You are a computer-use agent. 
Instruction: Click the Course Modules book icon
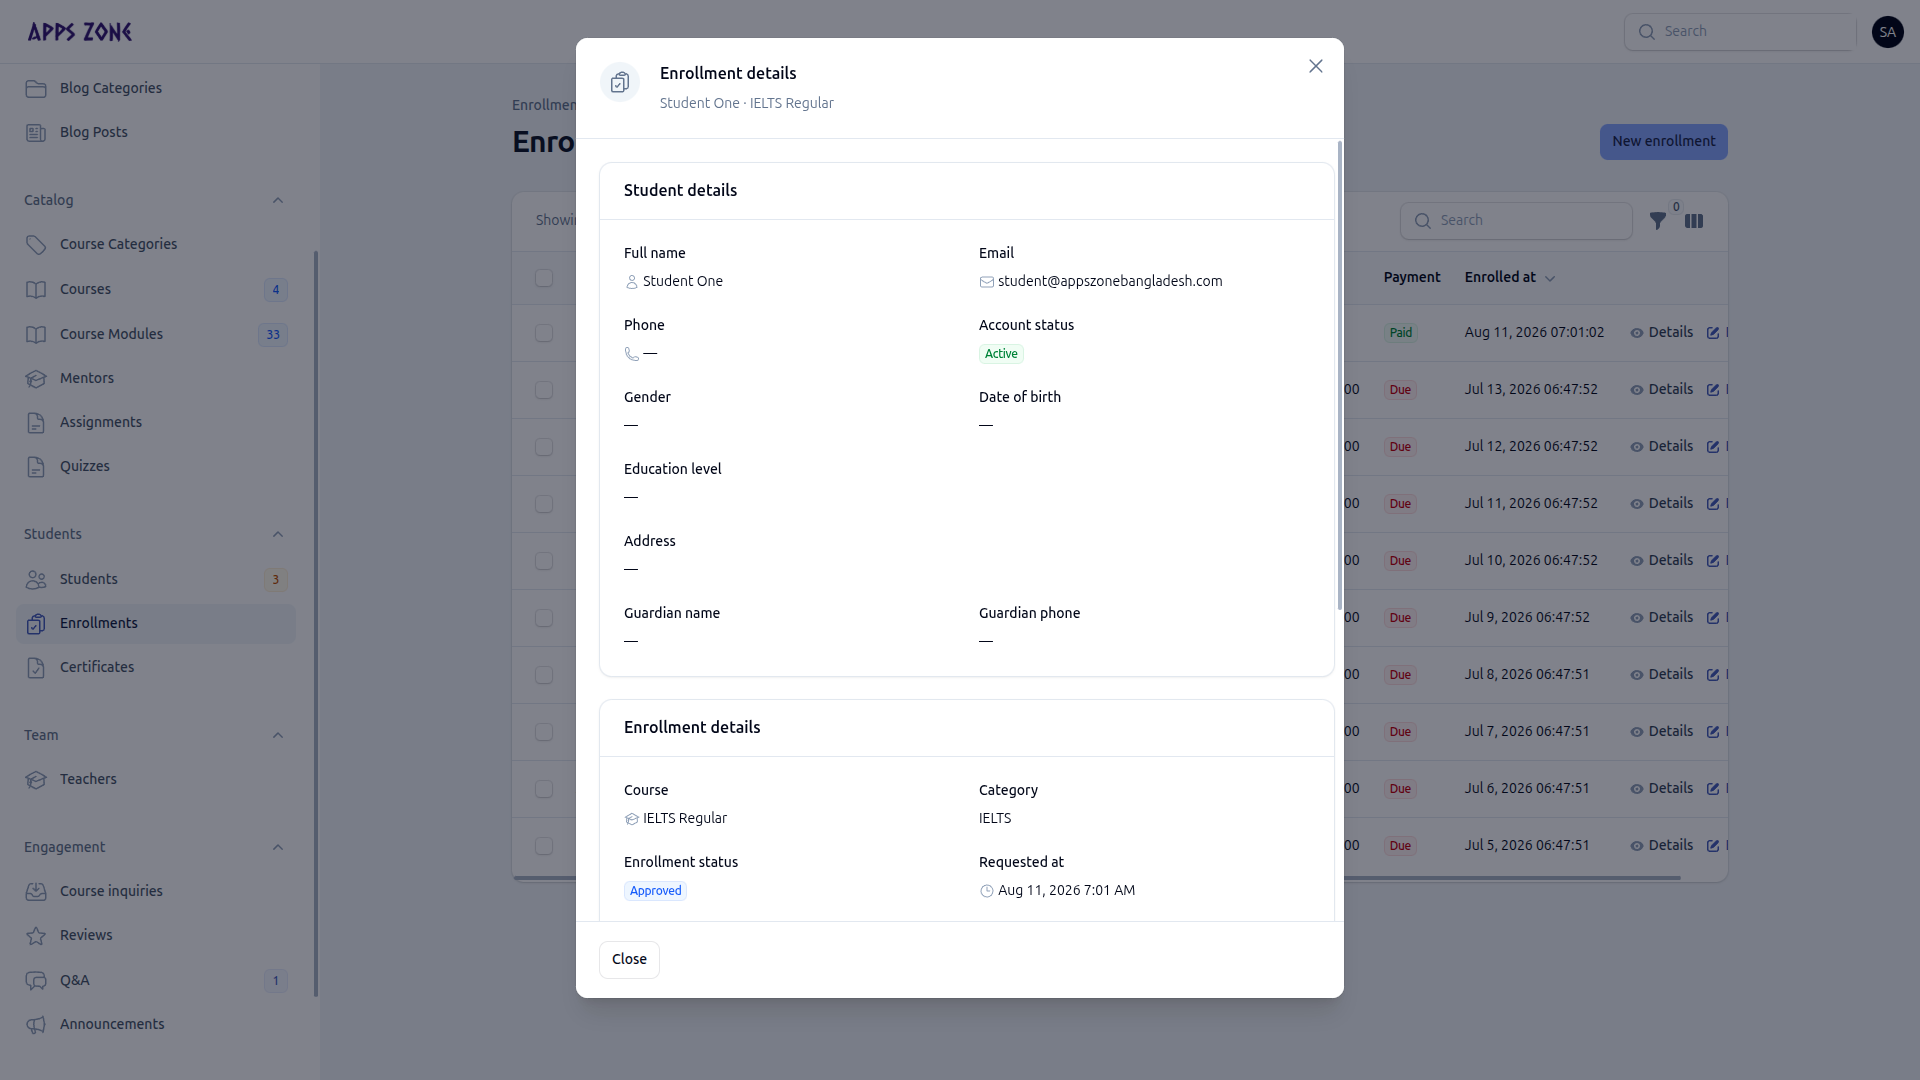click(x=36, y=334)
